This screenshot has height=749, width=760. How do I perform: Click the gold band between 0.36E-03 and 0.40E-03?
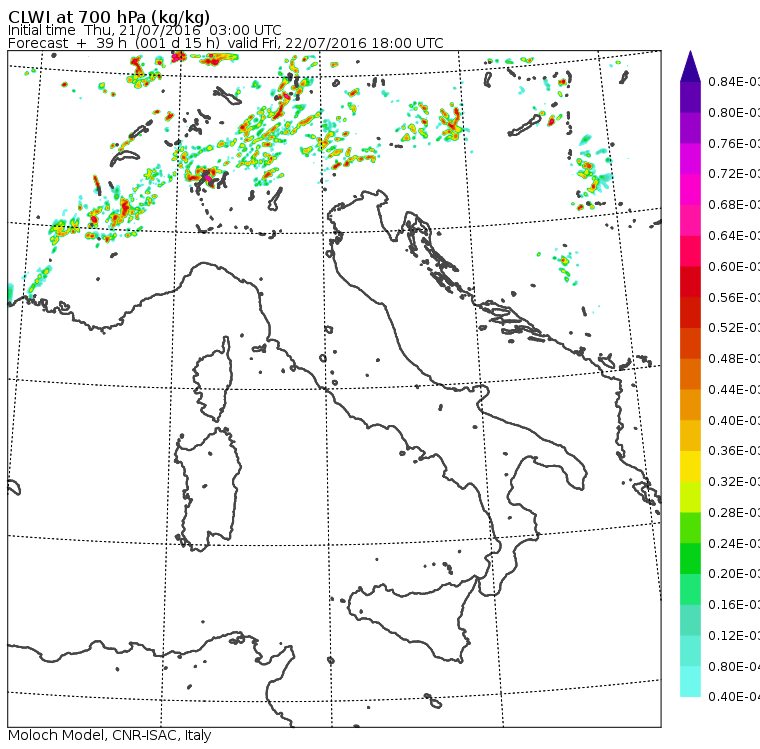click(690, 436)
